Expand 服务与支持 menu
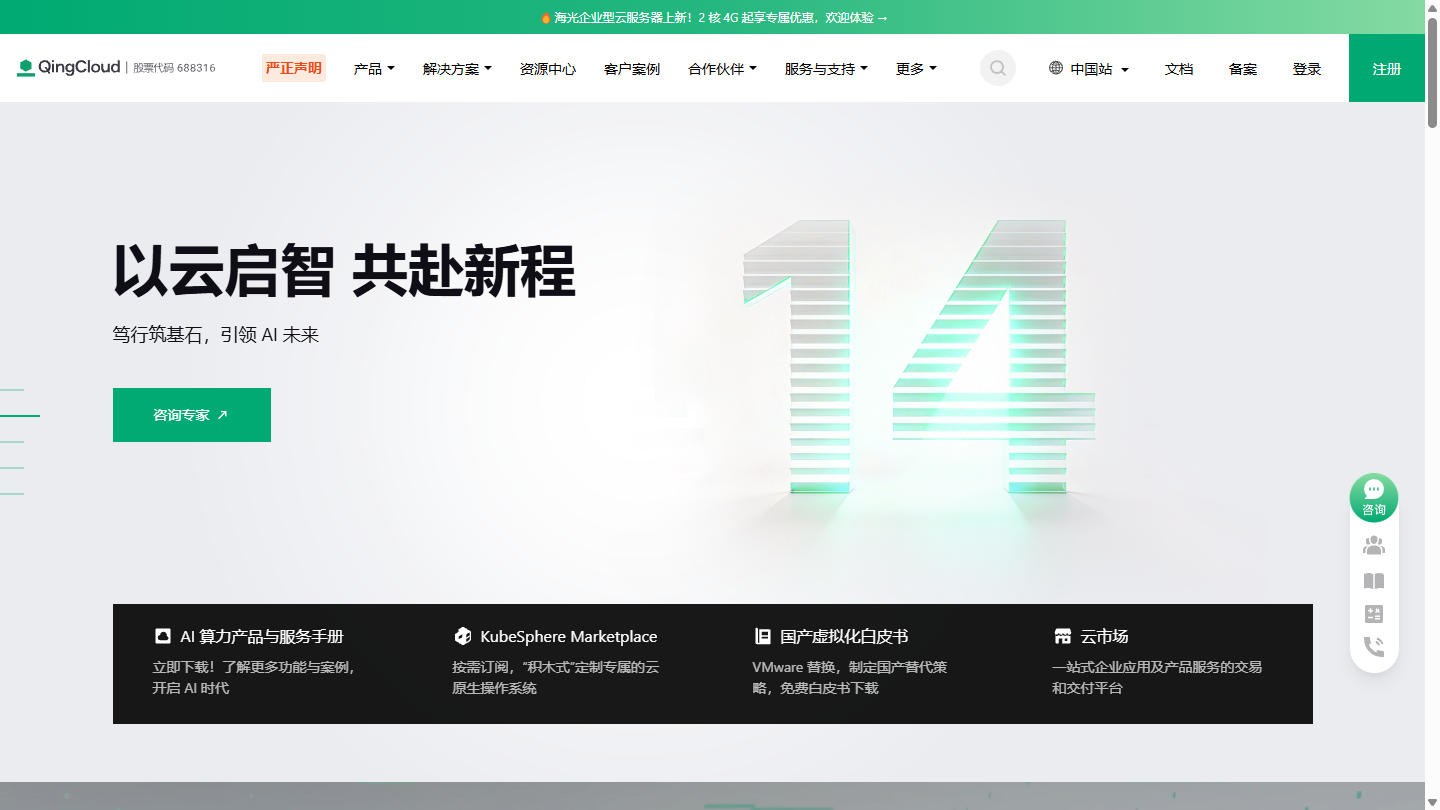 [826, 69]
